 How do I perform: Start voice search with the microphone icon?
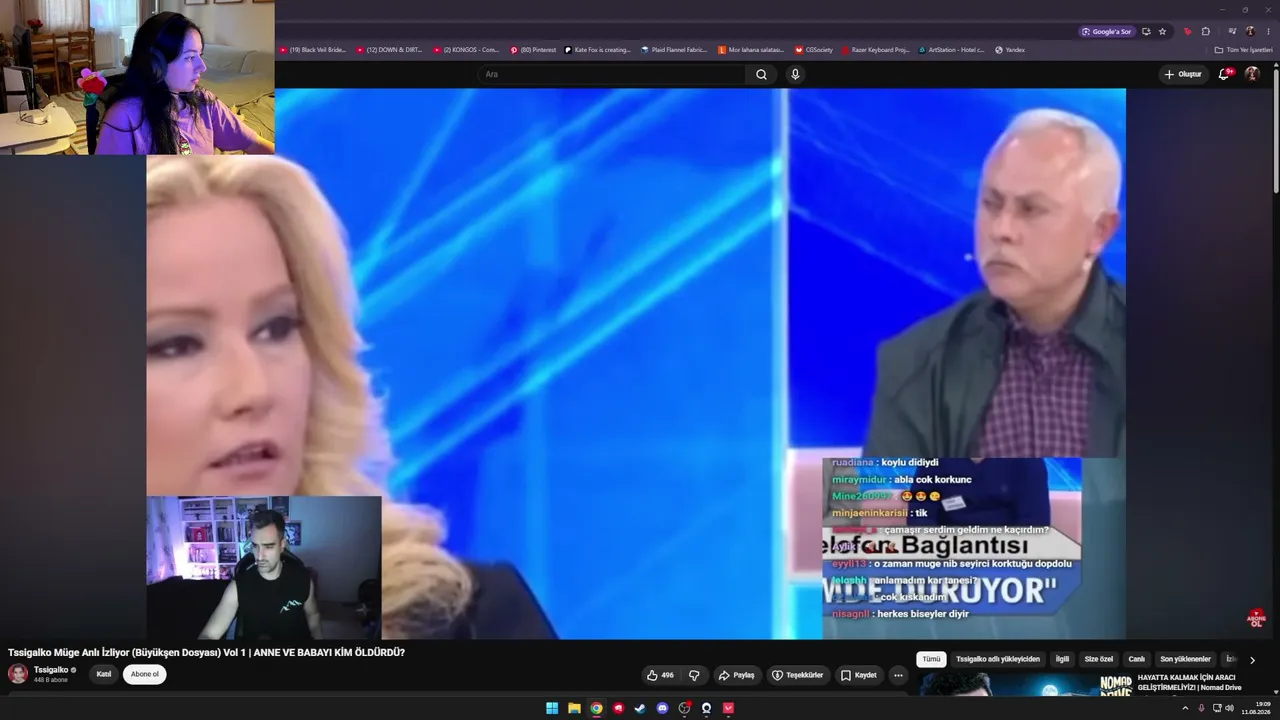click(x=795, y=74)
